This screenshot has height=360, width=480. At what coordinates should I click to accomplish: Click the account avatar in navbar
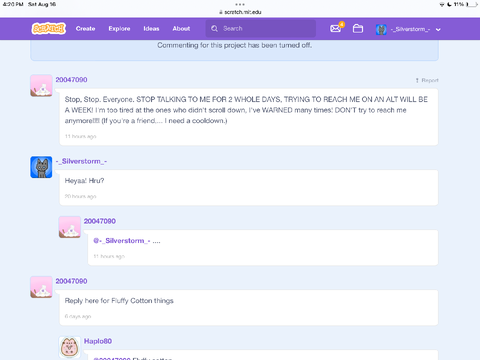coord(381,29)
